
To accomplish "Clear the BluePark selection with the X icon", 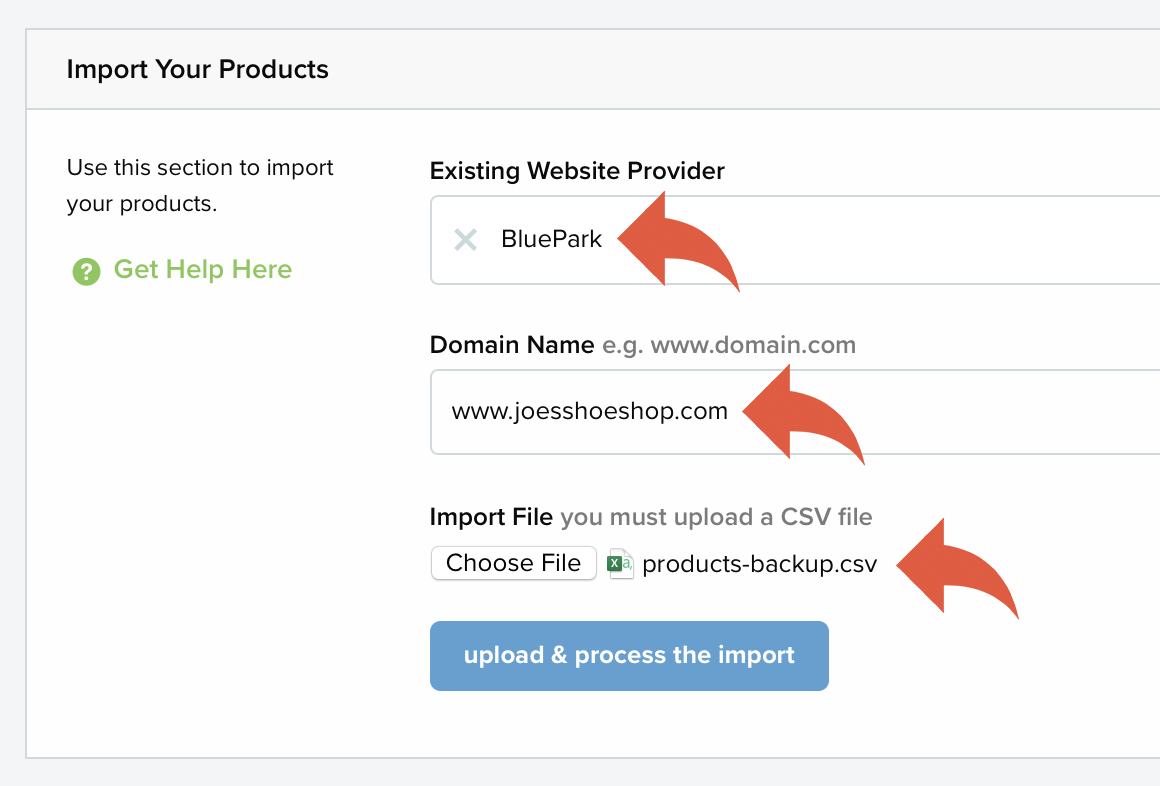I will 465,239.
